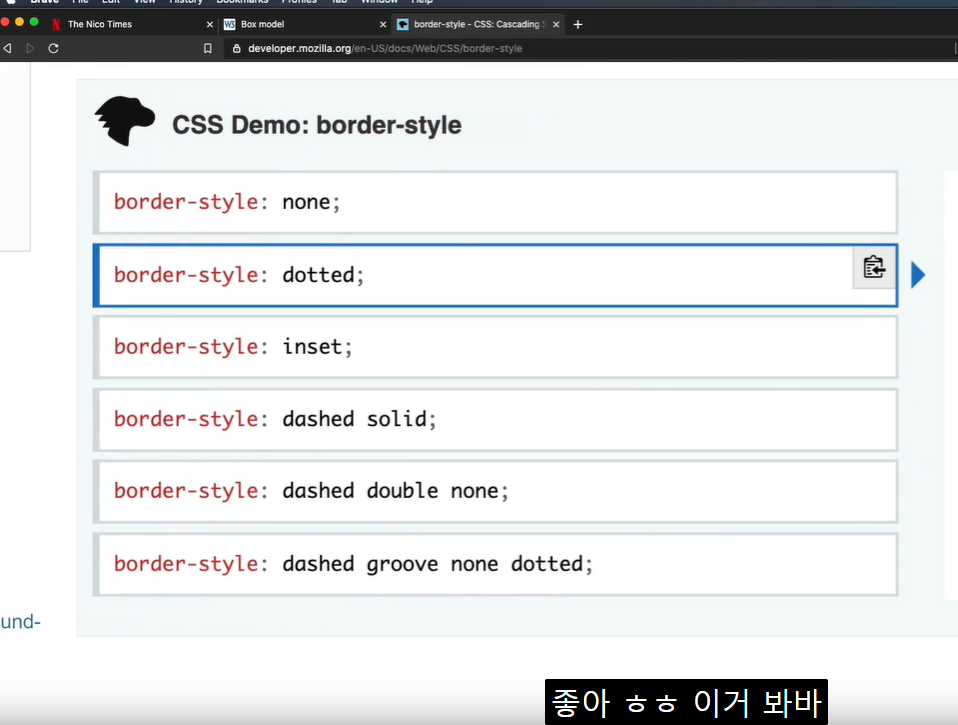958x725 pixels.
Task: Choose the border-style: none example
Action: click(x=495, y=202)
